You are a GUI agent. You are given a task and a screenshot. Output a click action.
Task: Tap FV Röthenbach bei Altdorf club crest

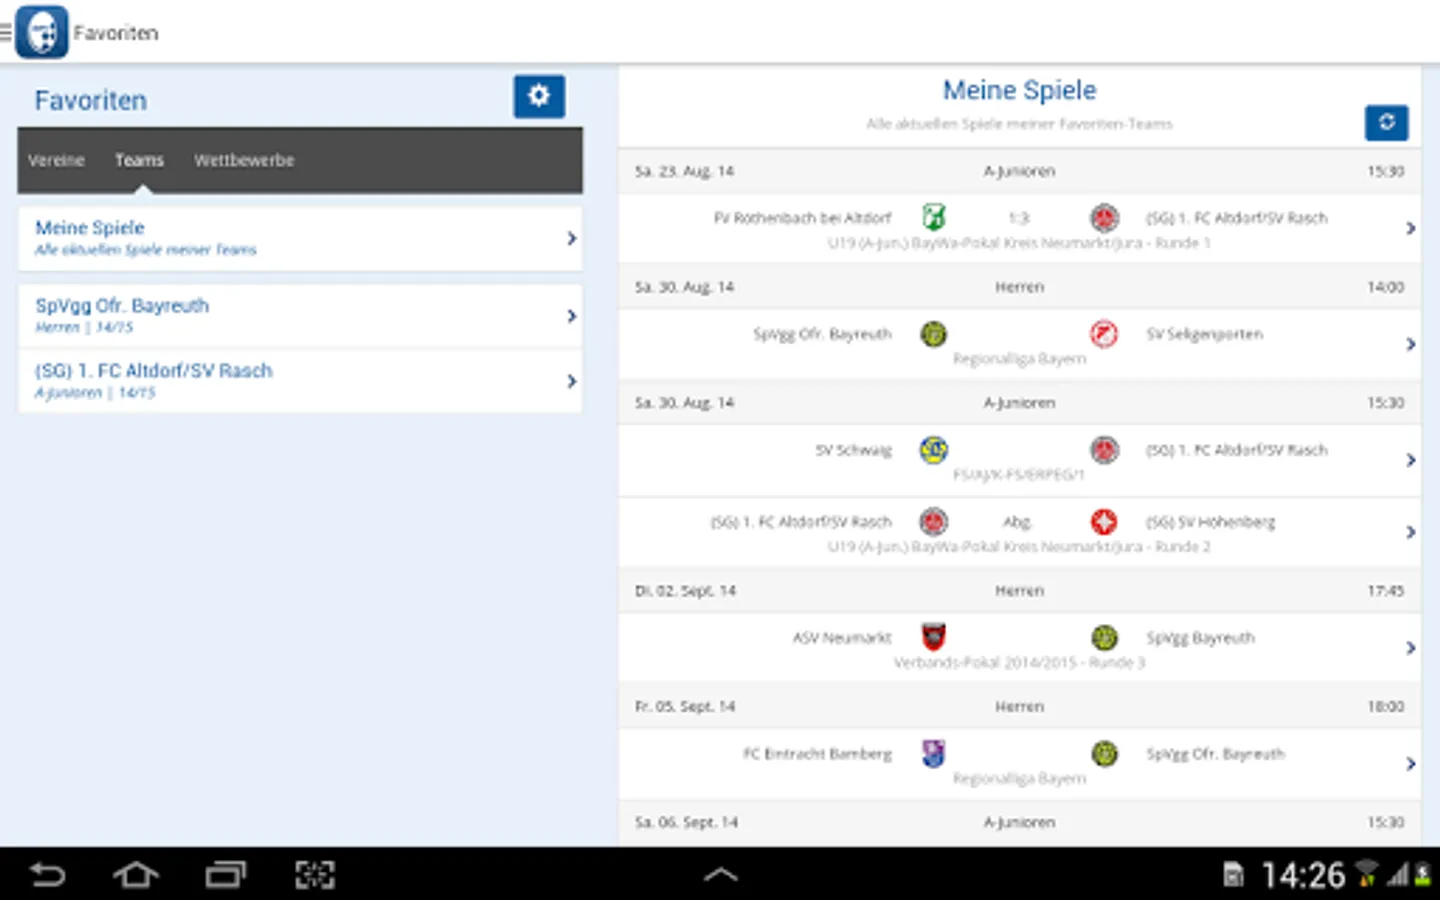pyautogui.click(x=933, y=217)
